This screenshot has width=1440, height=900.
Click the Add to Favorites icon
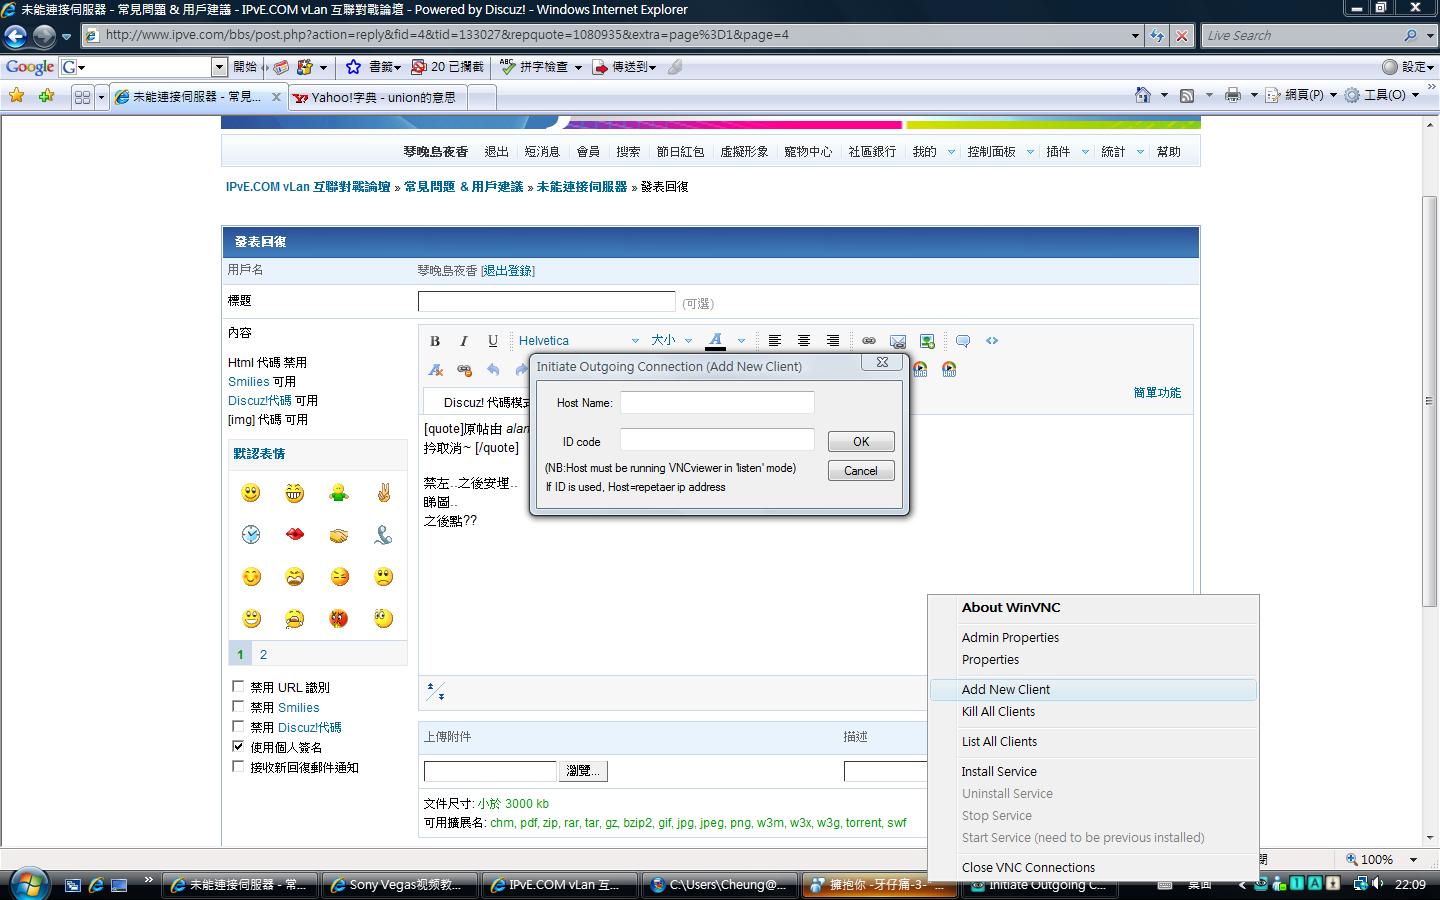(x=46, y=96)
